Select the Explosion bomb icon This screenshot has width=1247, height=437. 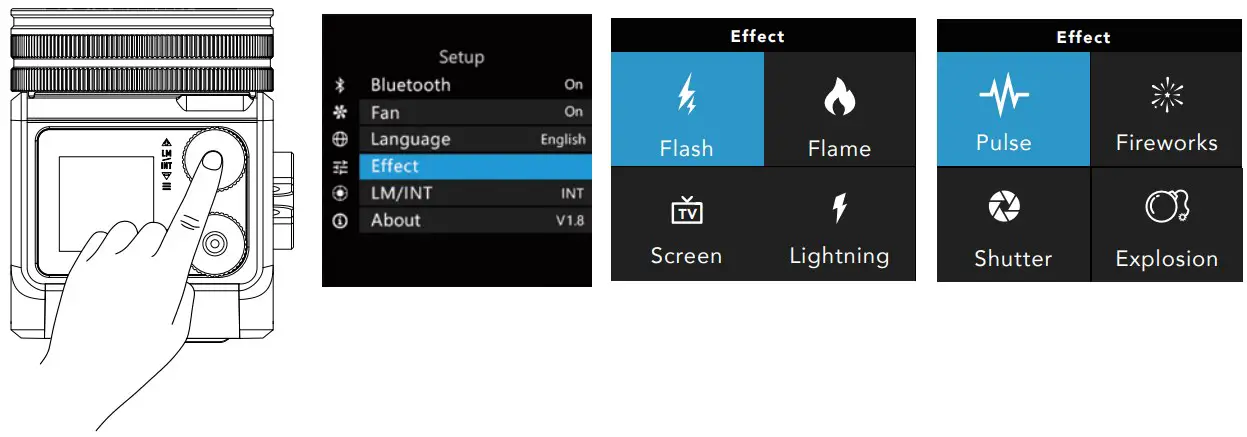point(1166,208)
